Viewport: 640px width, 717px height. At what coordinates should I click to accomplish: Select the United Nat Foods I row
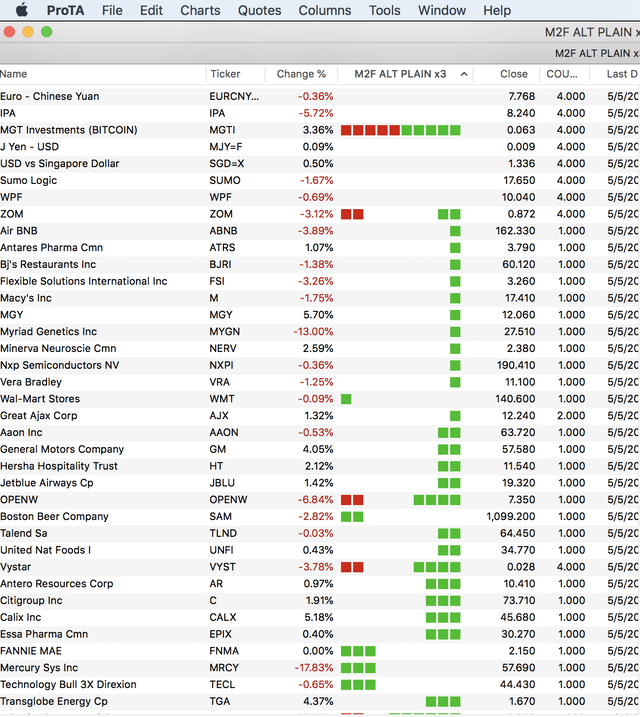320,550
